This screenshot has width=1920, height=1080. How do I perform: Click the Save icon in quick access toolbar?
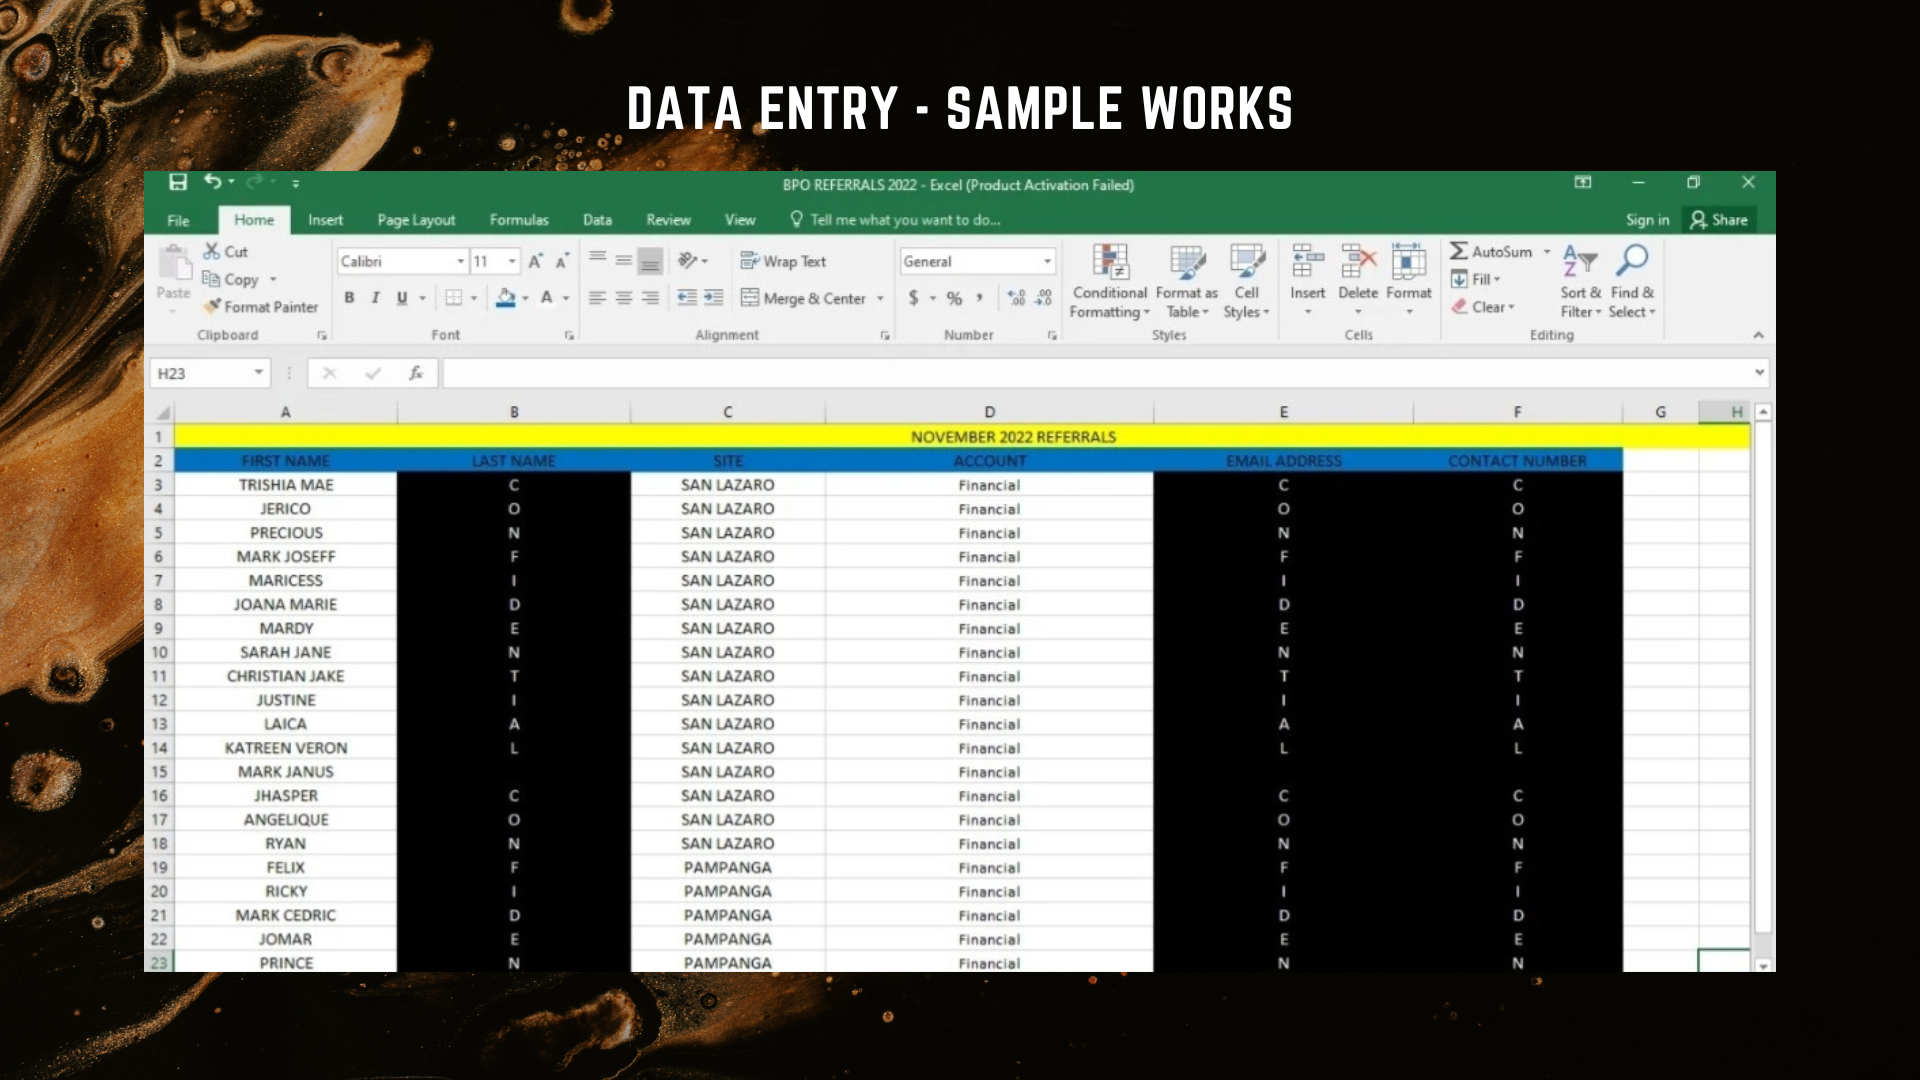[178, 182]
